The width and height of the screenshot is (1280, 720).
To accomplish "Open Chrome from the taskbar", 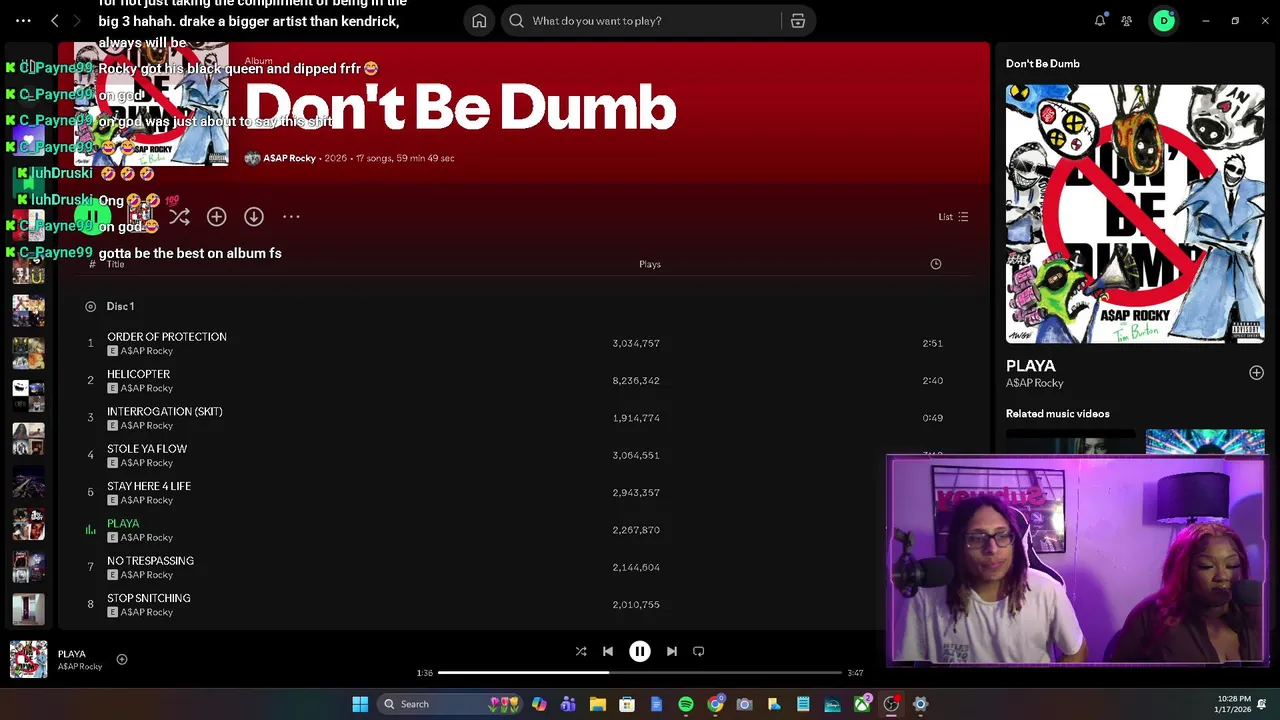I will 715,704.
